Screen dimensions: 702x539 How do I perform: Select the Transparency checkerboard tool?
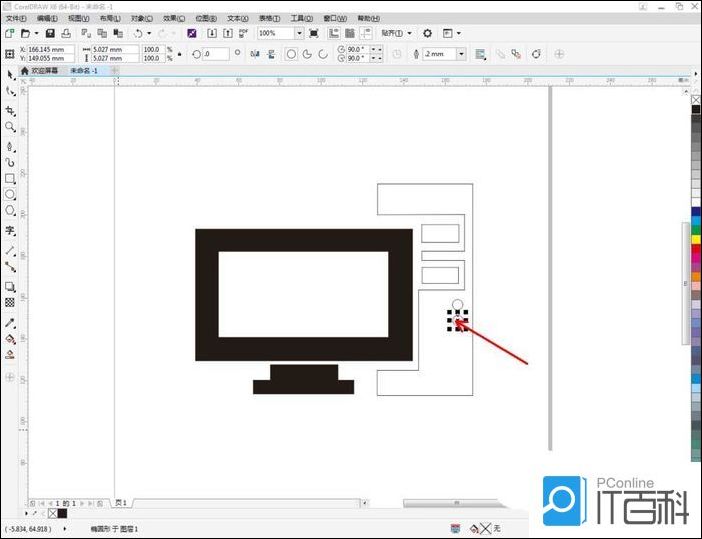(10, 303)
